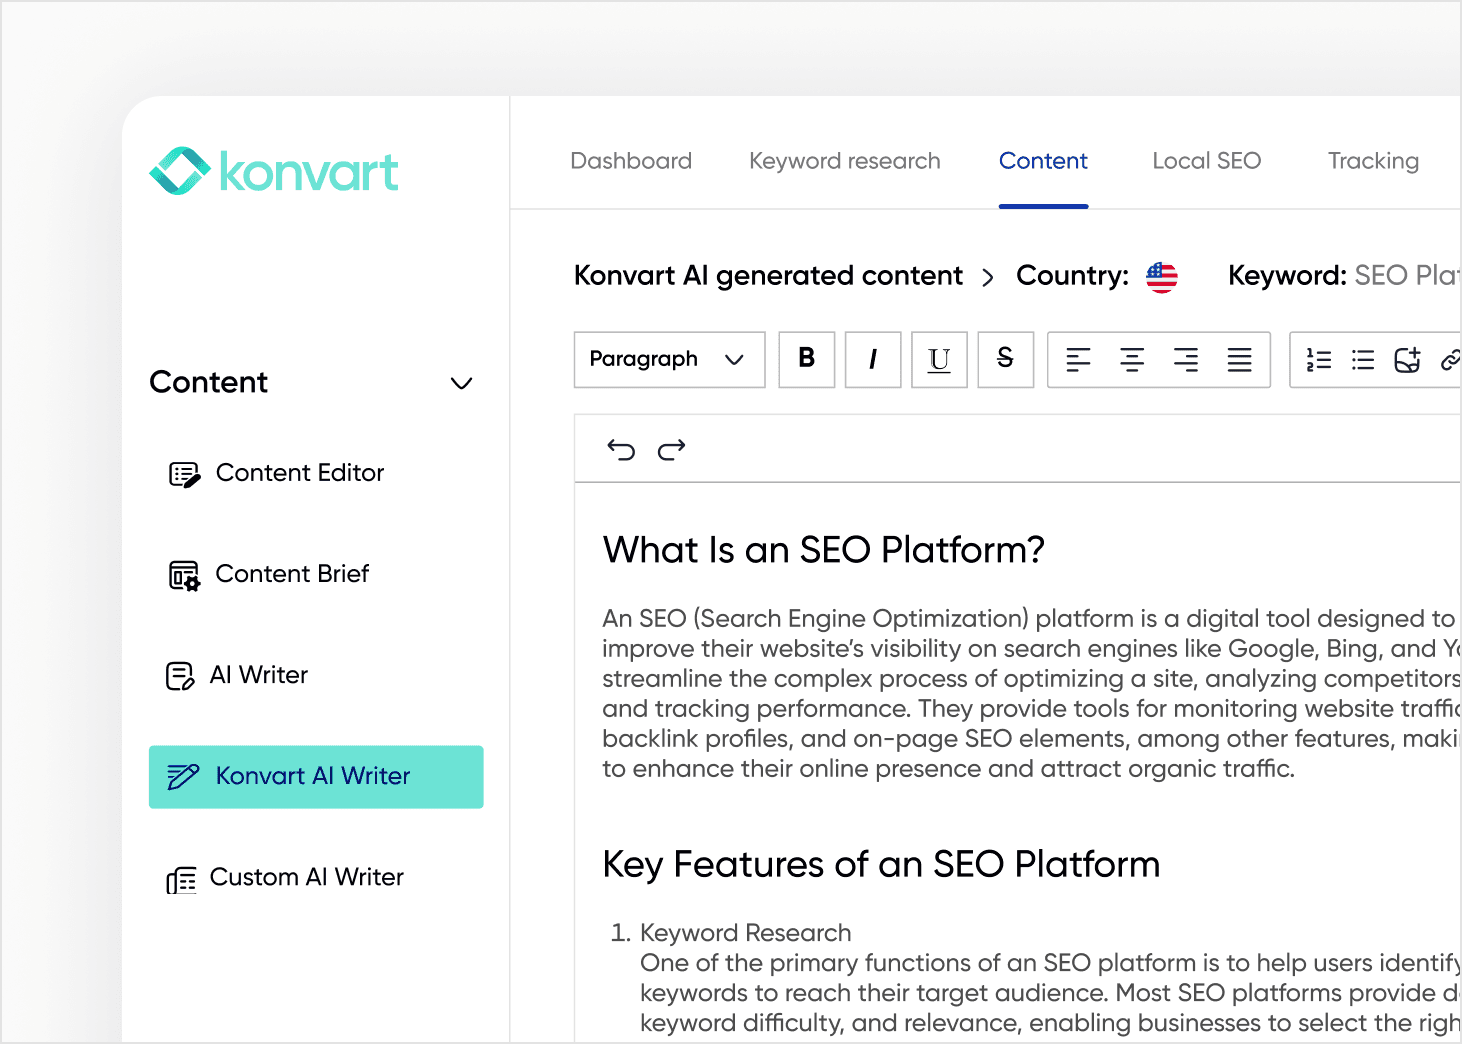Screen dimensions: 1462x1044
Task: Center align the text
Action: click(x=1132, y=360)
